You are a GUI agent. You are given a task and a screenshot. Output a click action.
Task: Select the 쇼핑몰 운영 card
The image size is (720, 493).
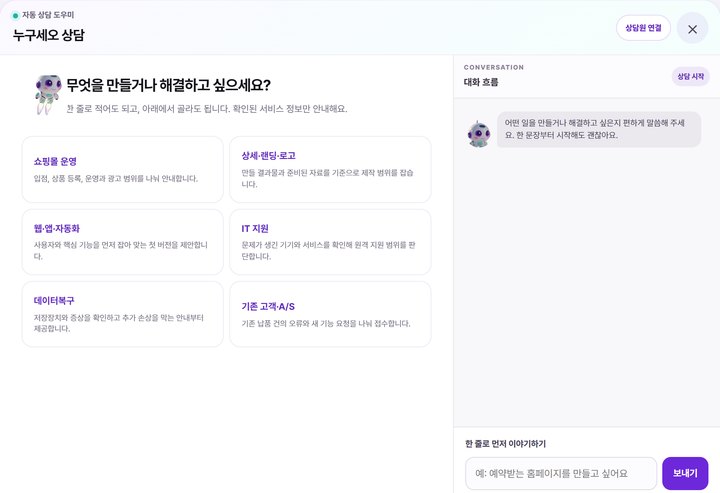123,169
